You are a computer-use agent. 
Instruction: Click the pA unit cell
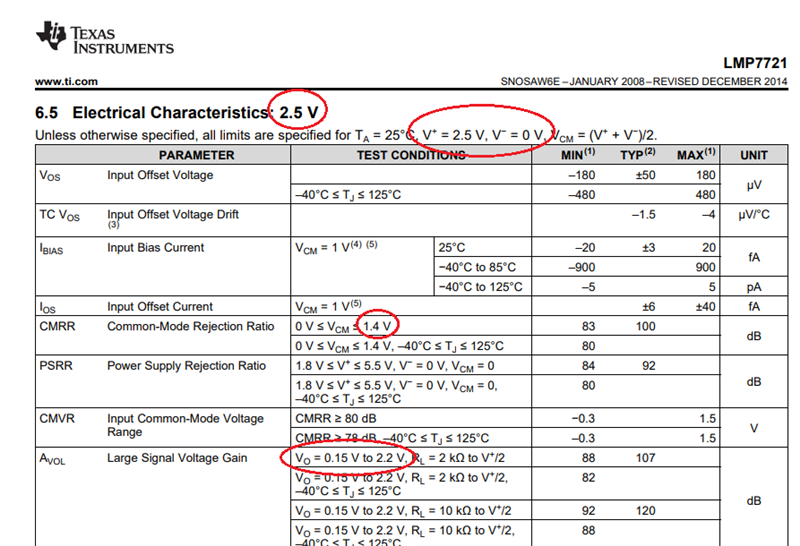754,287
